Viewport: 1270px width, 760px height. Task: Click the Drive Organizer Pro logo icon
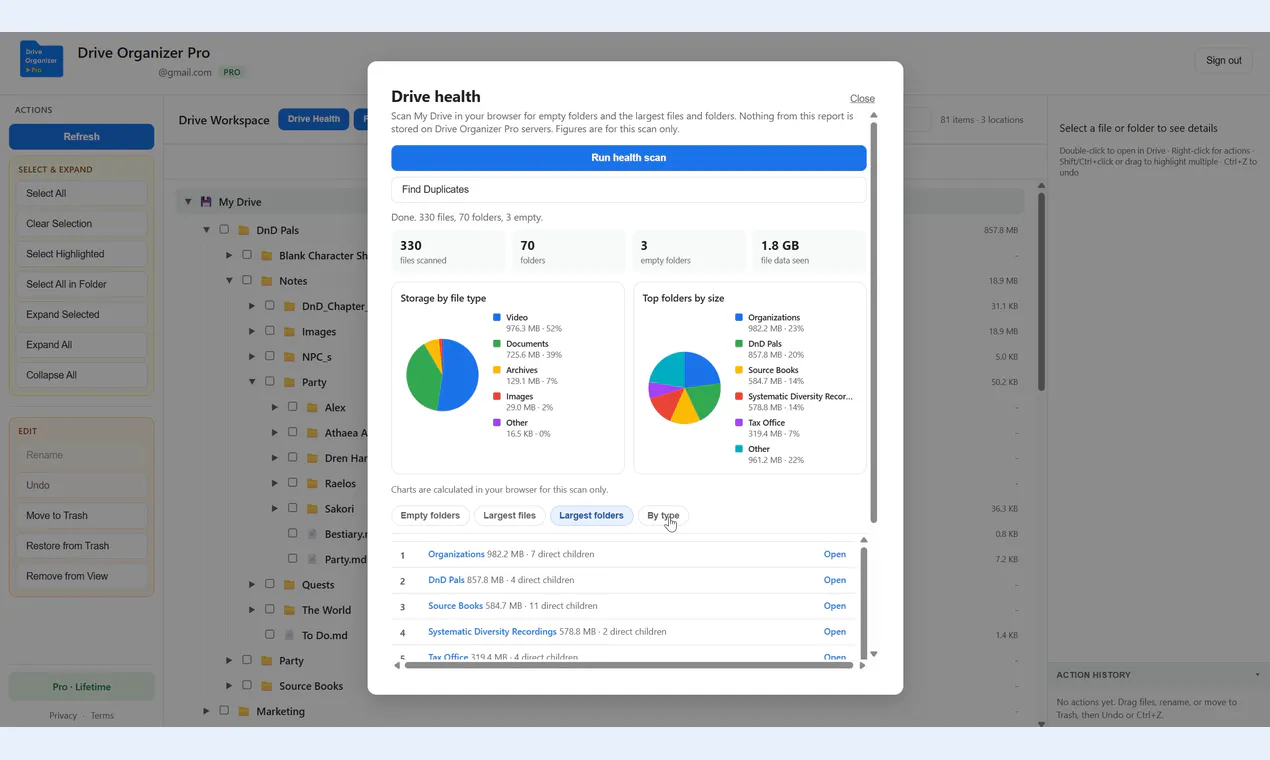[x=41, y=59]
